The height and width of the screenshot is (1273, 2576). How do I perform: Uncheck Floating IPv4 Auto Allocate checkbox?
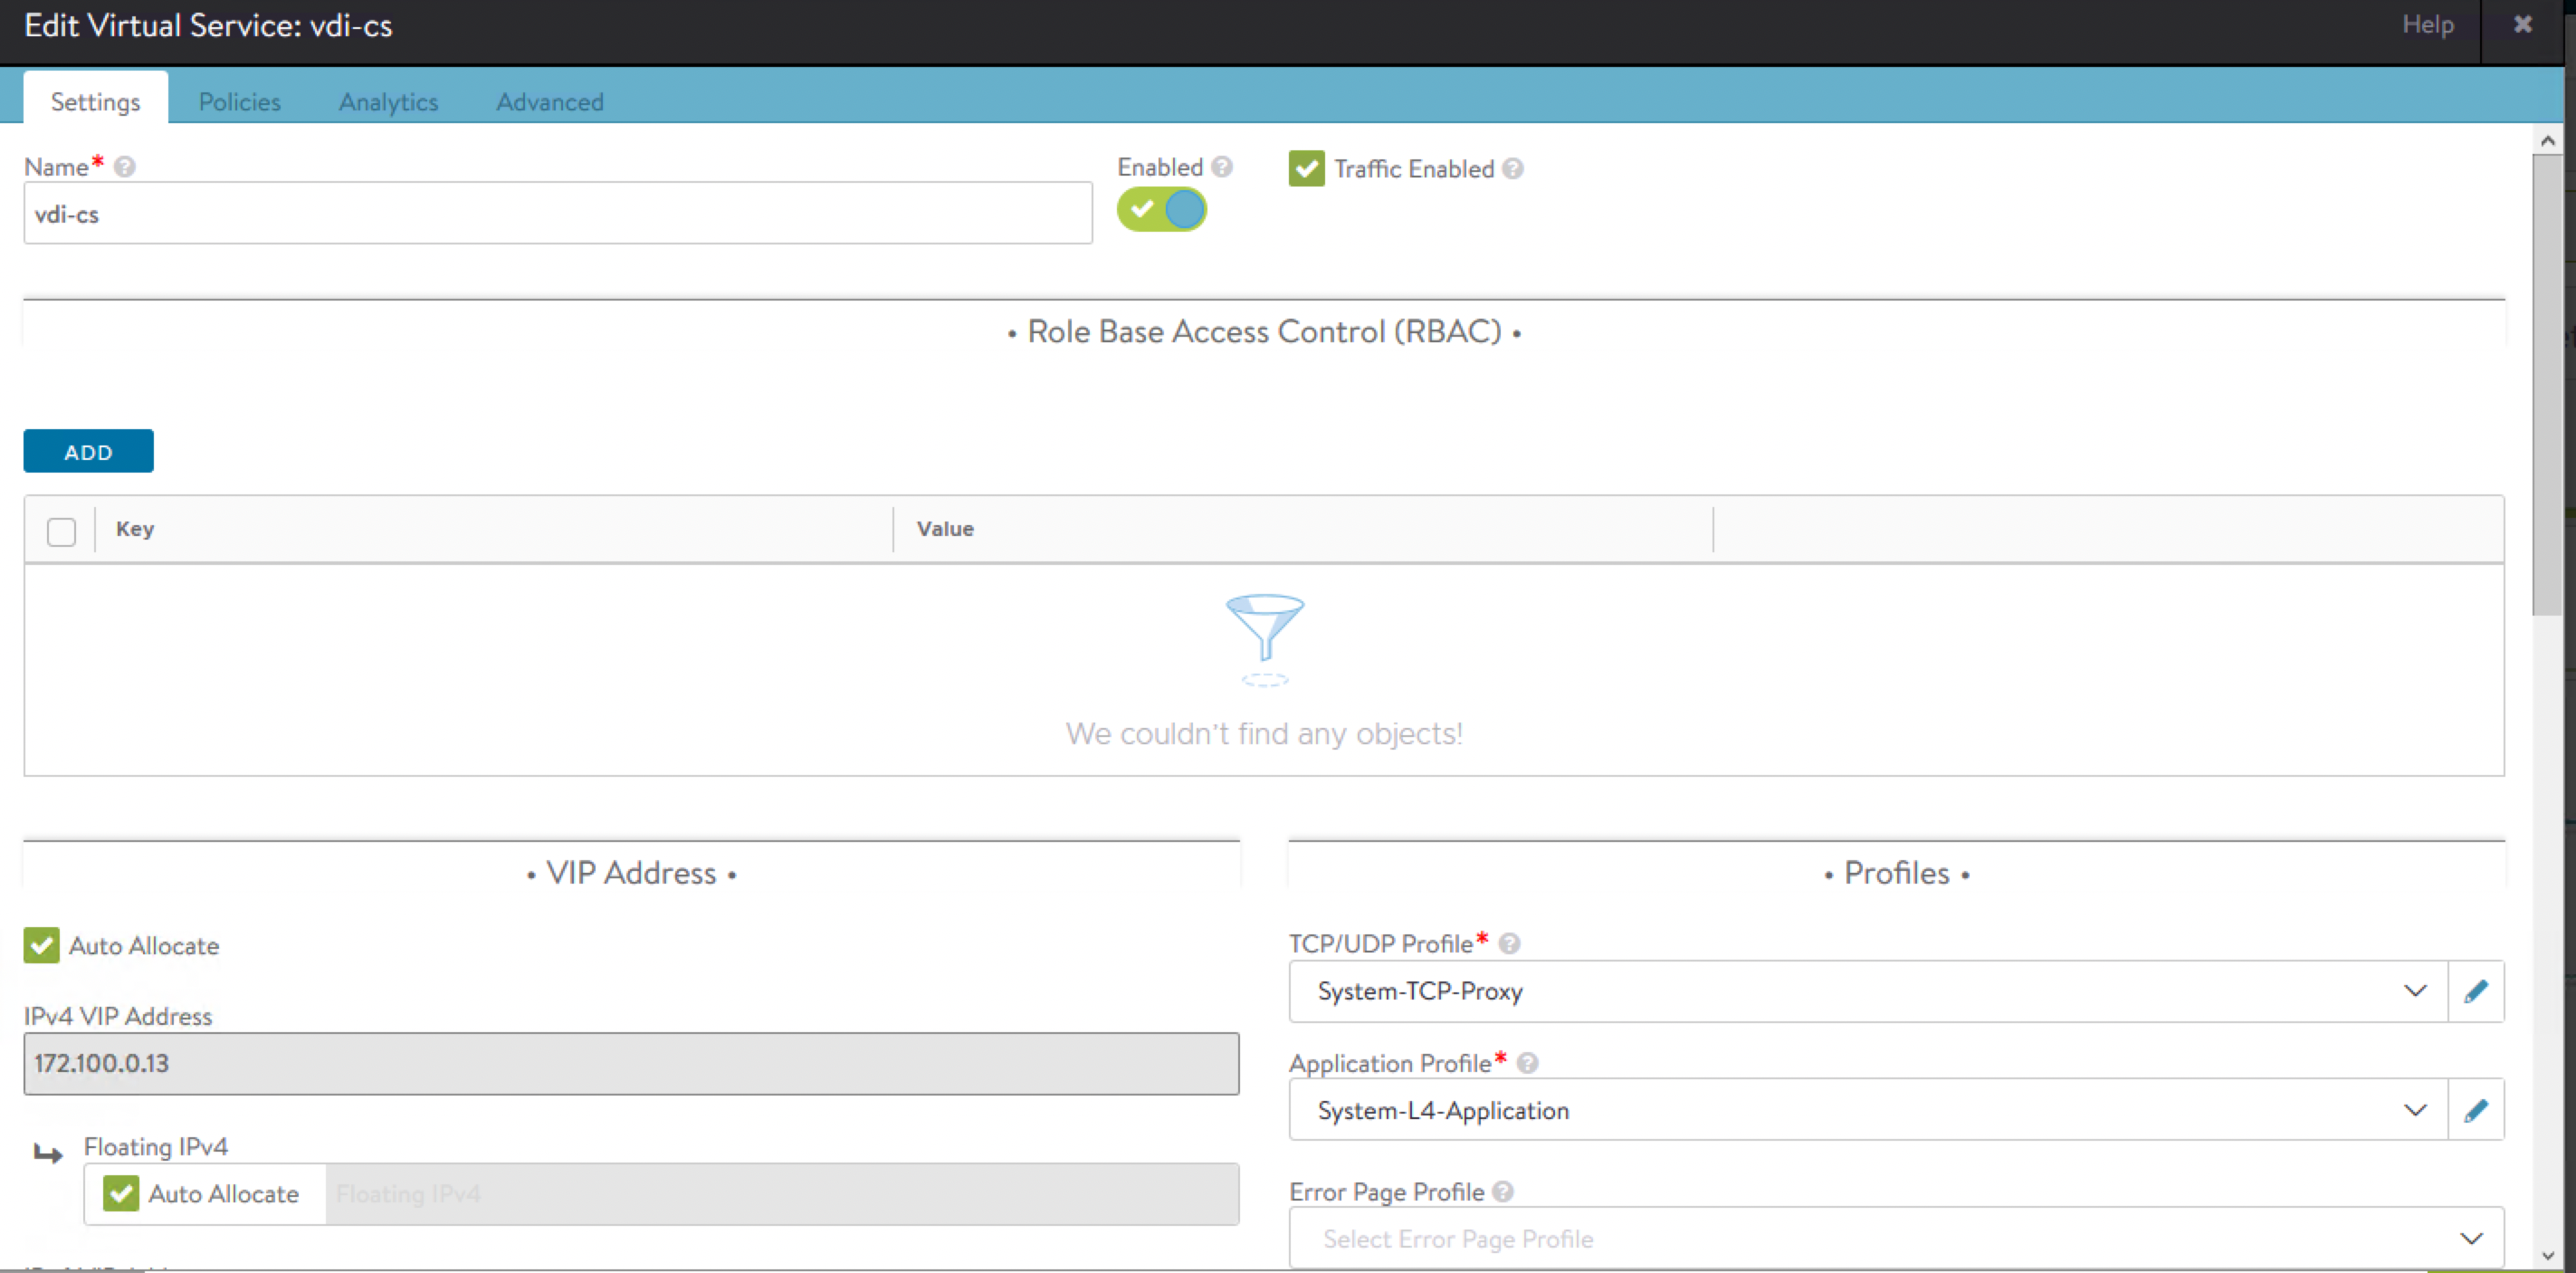coord(121,1193)
